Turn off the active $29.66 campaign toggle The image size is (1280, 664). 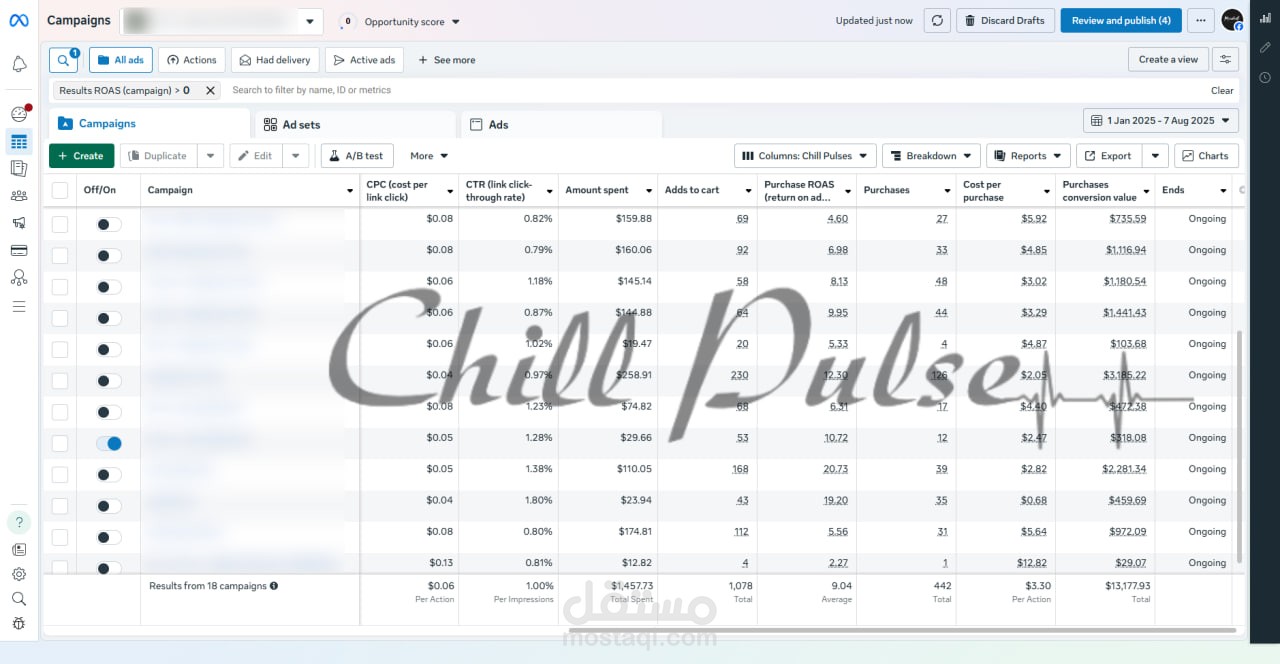(109, 443)
